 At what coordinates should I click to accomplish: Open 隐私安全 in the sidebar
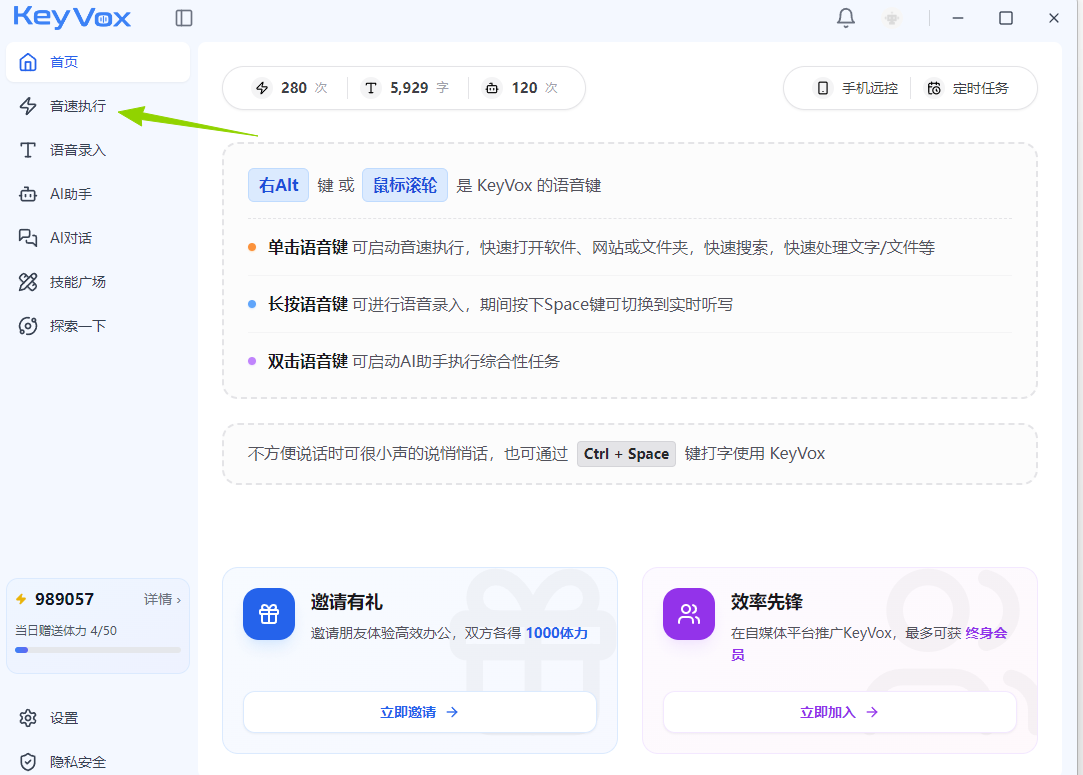pyautogui.click(x=98, y=762)
